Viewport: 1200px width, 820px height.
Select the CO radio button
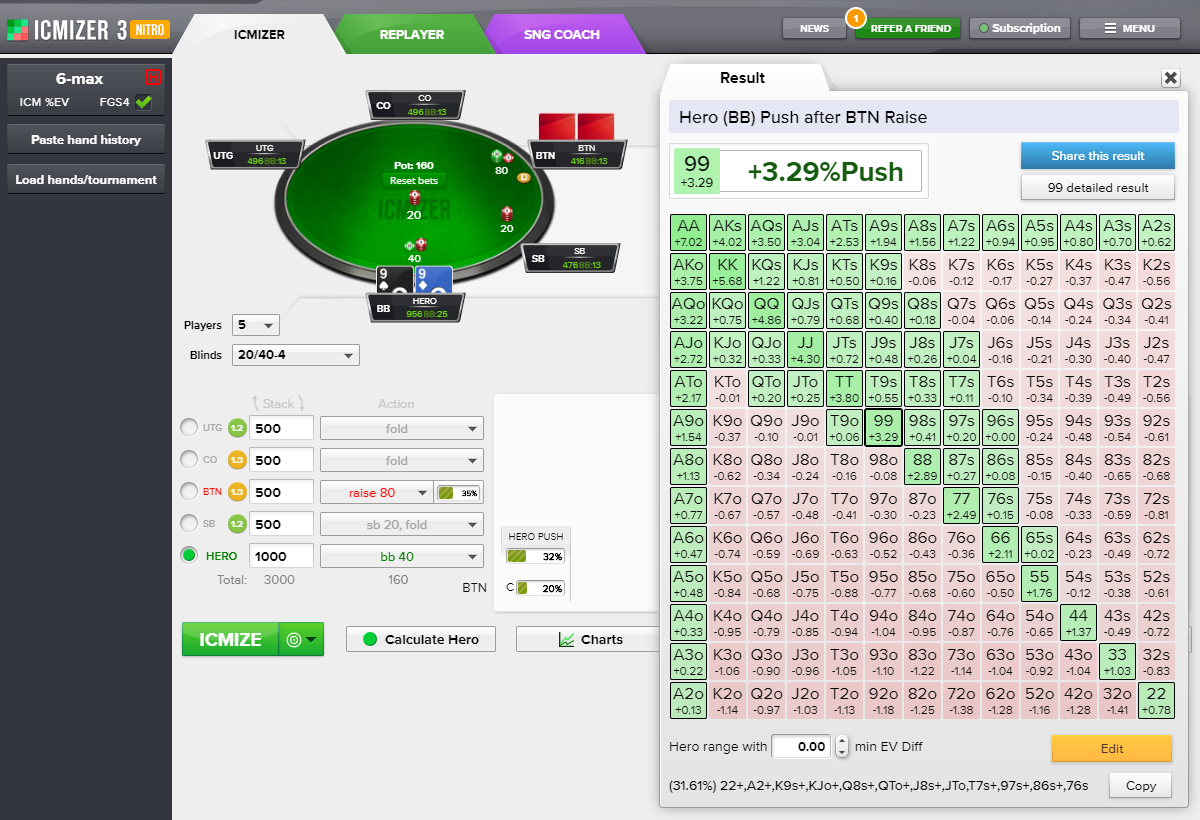(189, 460)
